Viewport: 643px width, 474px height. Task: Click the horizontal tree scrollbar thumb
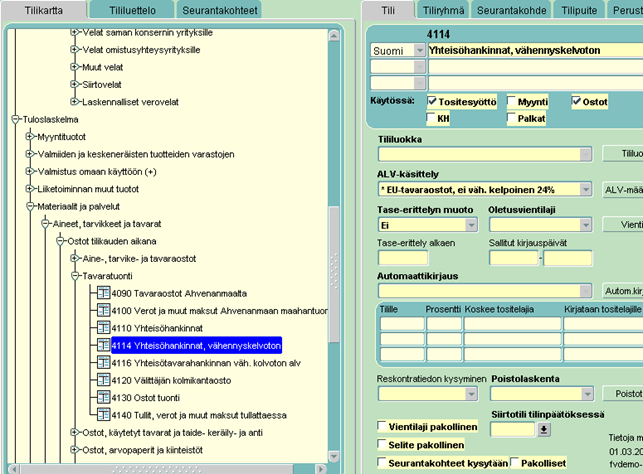(x=157, y=469)
